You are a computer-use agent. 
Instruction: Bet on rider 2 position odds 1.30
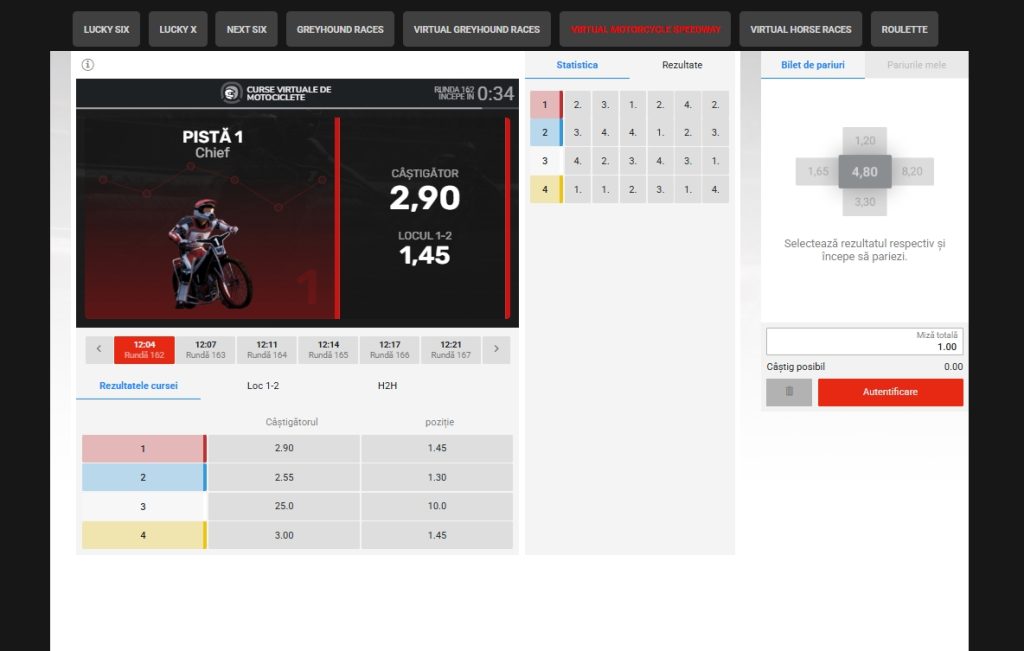437,477
